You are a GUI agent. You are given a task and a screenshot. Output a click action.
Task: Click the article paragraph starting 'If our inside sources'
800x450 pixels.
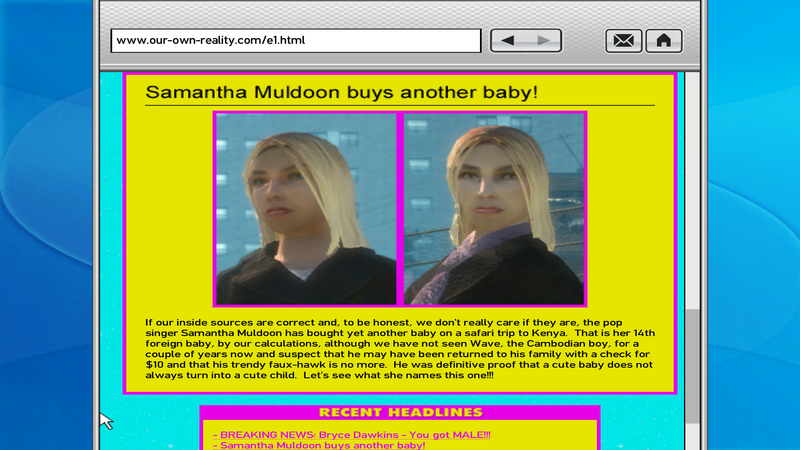(x=400, y=349)
